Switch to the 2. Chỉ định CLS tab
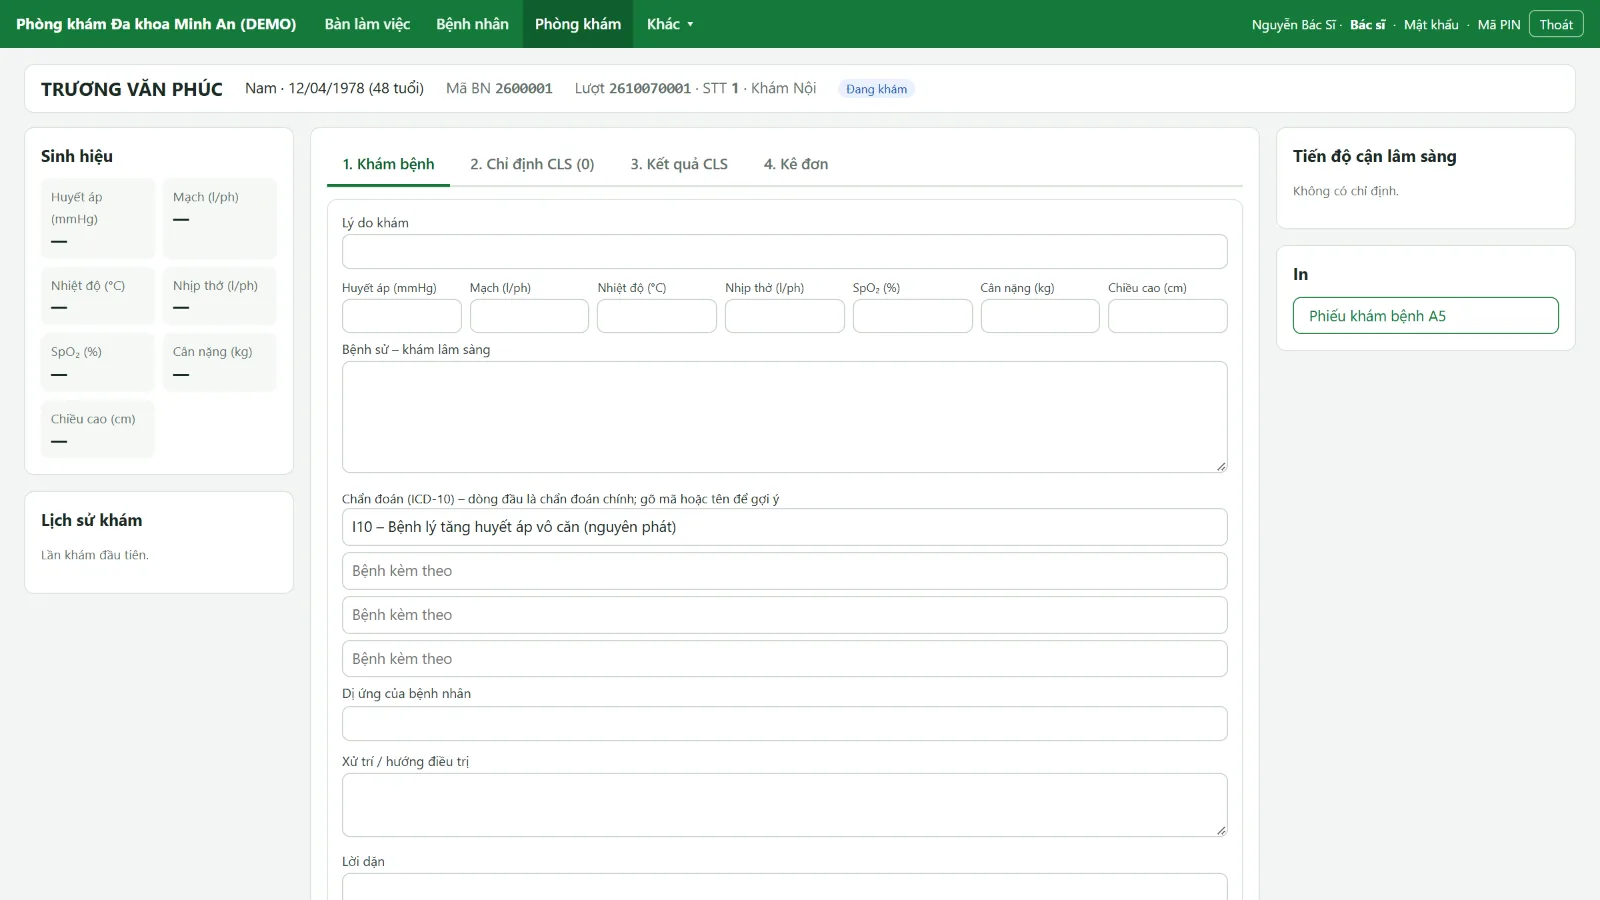The height and width of the screenshot is (900, 1600). [532, 164]
